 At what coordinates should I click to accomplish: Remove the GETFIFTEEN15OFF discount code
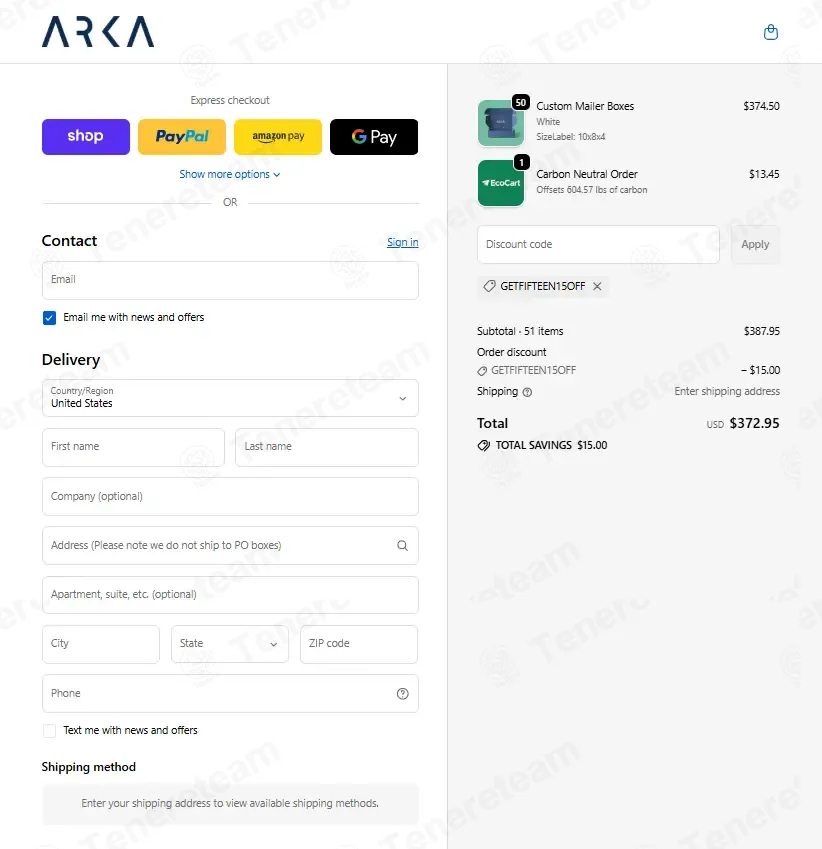pos(597,286)
